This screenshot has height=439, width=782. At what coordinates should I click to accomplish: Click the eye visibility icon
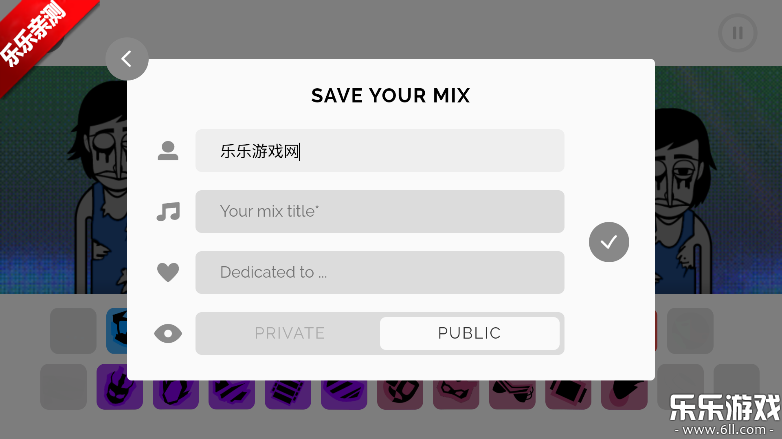click(168, 334)
